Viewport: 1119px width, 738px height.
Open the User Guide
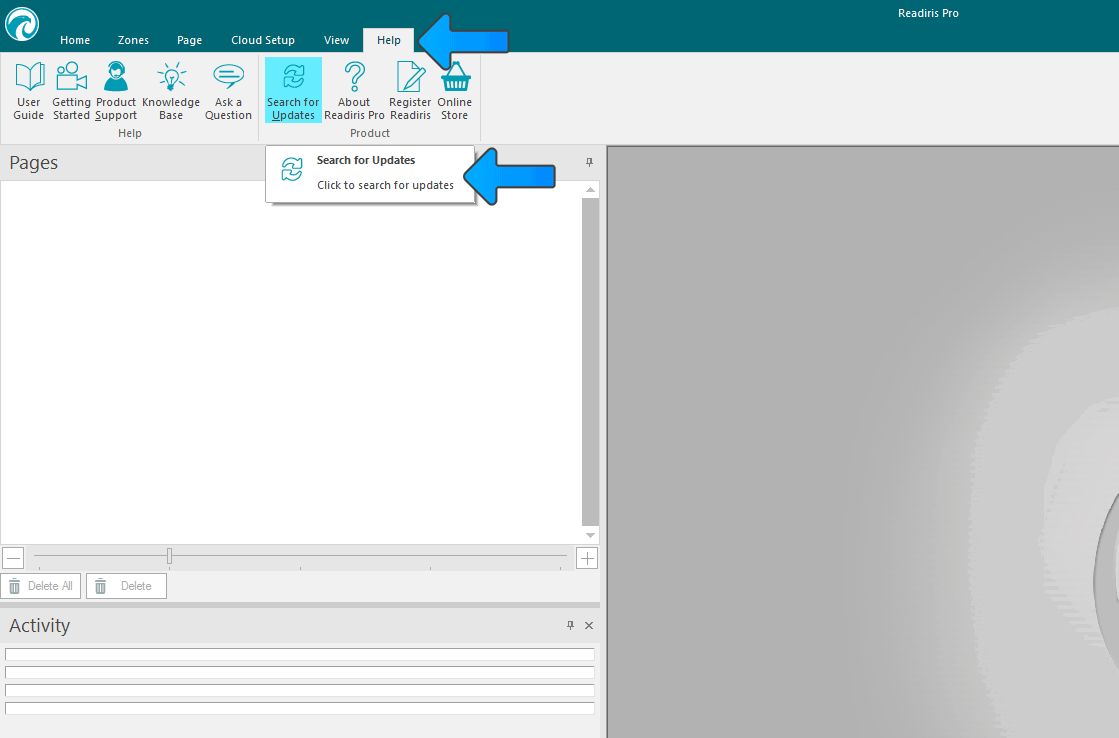29,91
